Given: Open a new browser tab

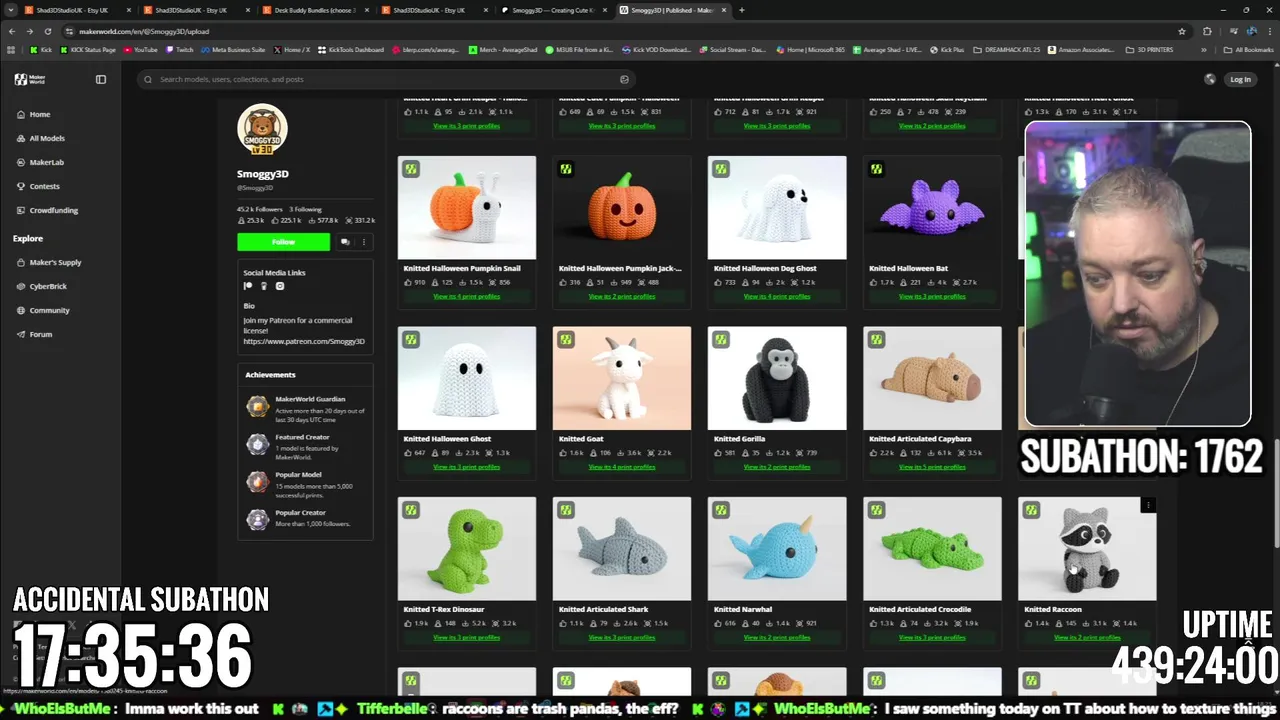Looking at the screenshot, I should point(741,10).
